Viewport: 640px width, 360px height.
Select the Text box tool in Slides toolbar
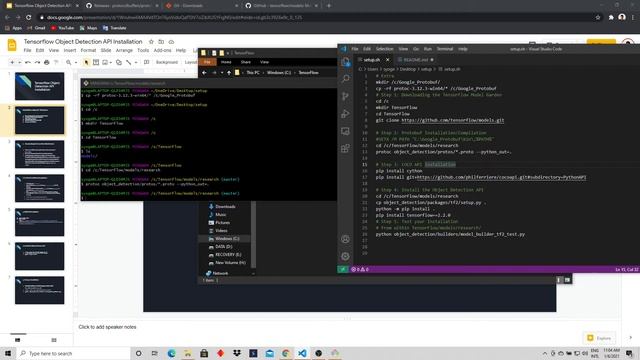tap(96, 62)
